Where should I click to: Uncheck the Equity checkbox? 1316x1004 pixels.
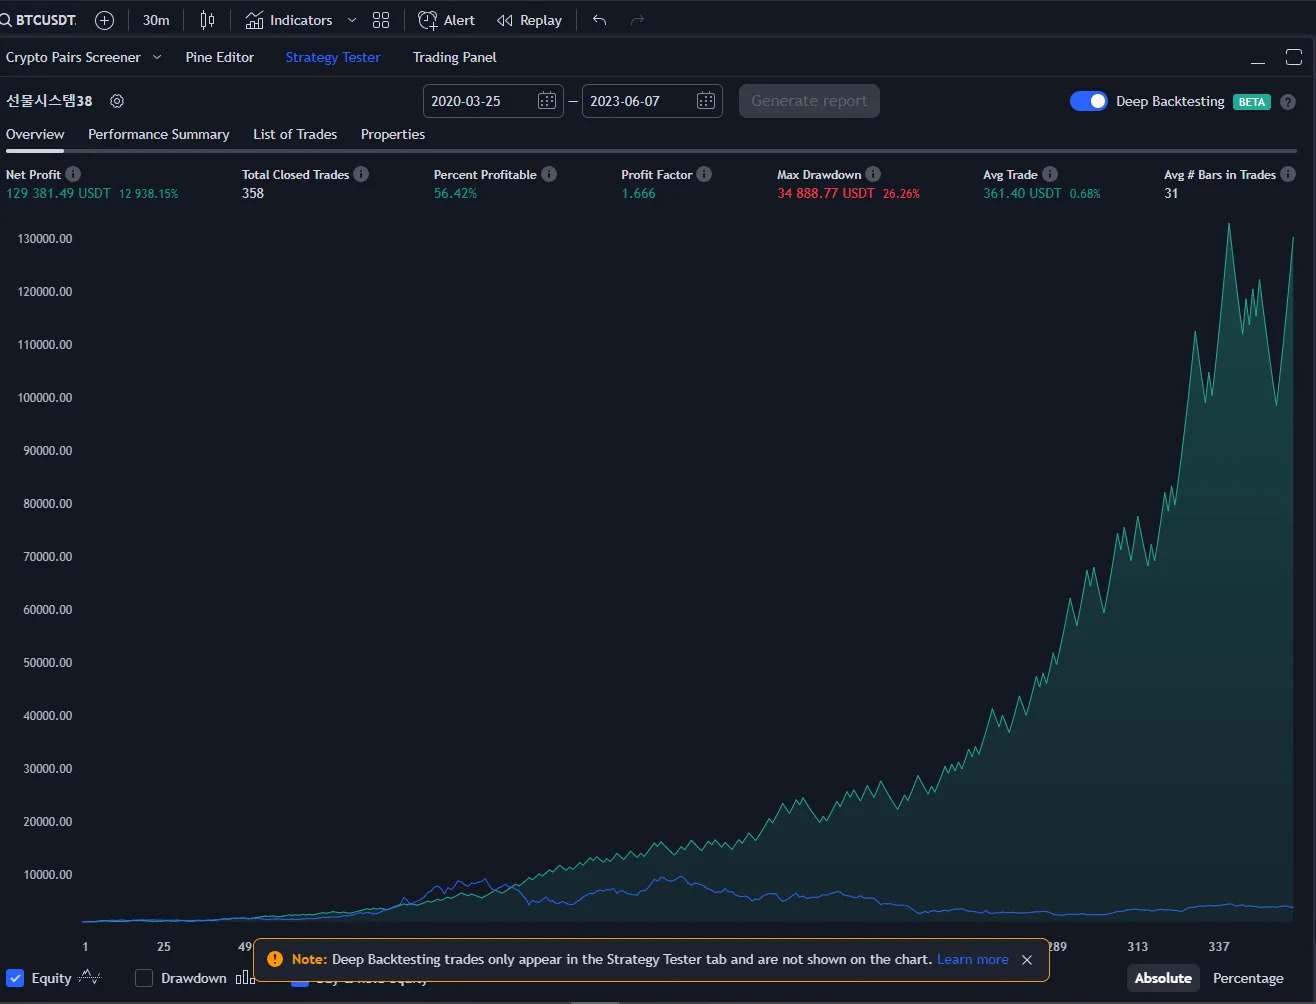click(x=15, y=978)
